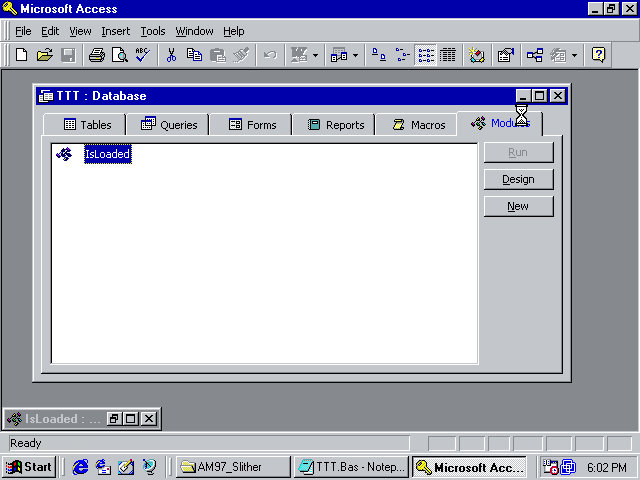
Task: Click the View Channels quick launch icon
Action: pyautogui.click(x=149, y=467)
